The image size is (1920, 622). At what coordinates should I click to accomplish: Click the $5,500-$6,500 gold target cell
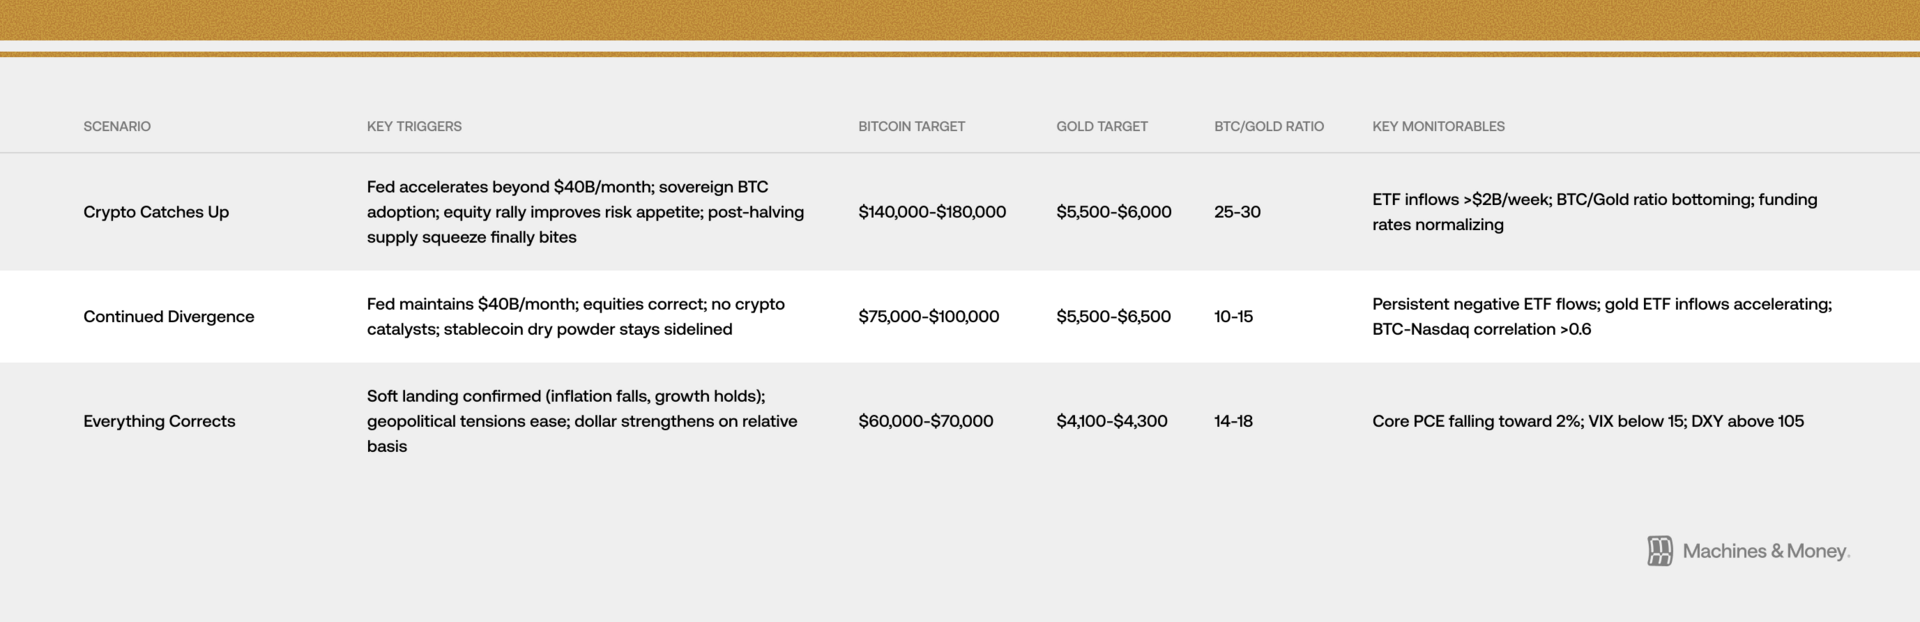pyautogui.click(x=1113, y=316)
